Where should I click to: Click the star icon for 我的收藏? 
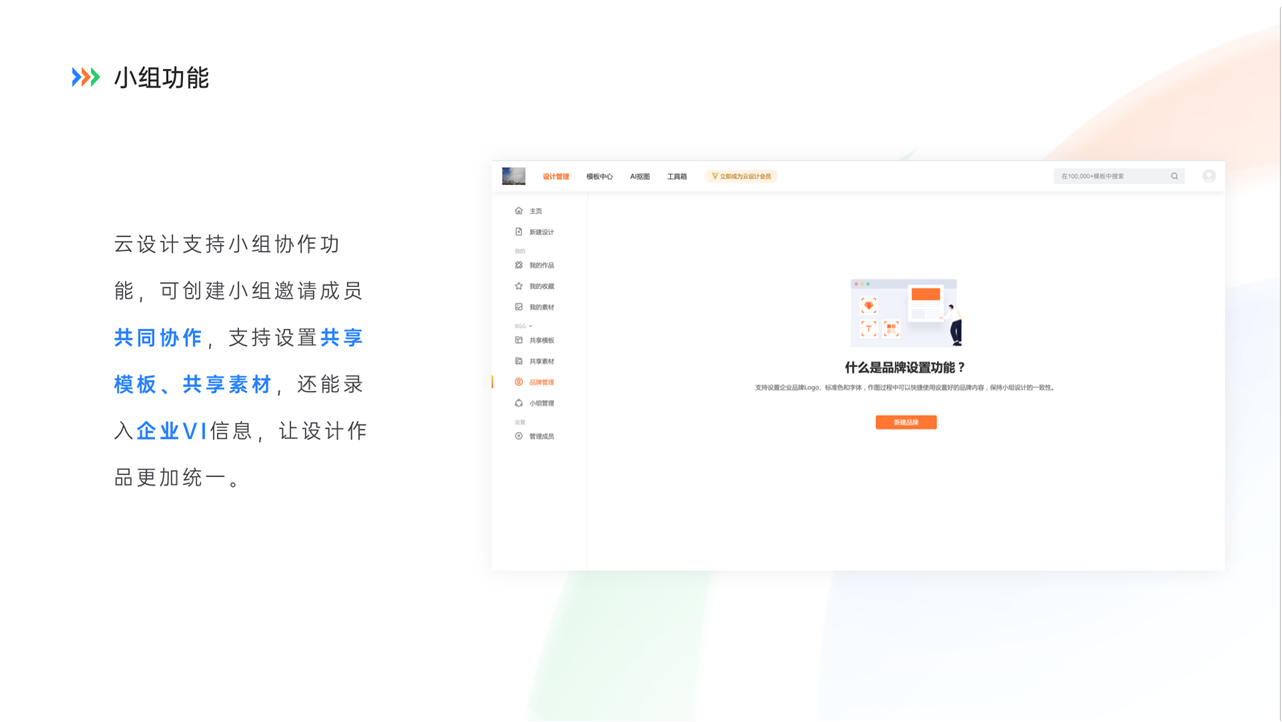click(x=518, y=286)
